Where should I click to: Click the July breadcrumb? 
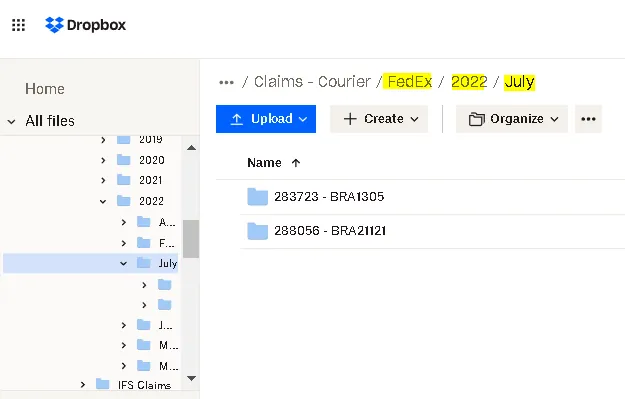(519, 83)
